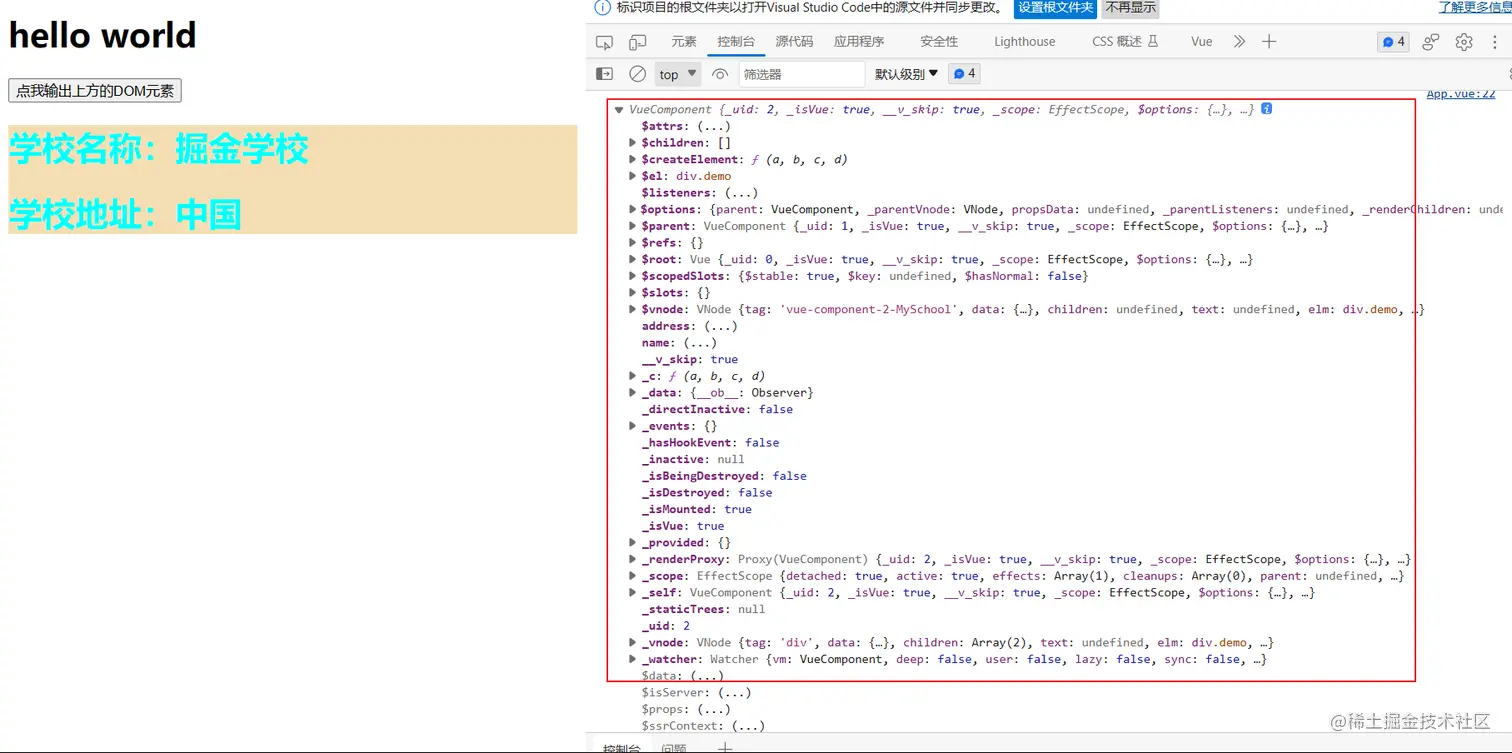Expand the _renderProxy property

point(632,560)
